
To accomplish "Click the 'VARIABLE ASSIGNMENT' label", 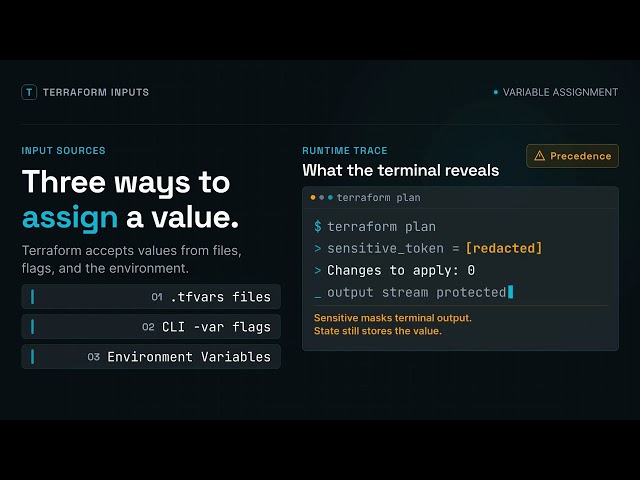I will 560,92.
